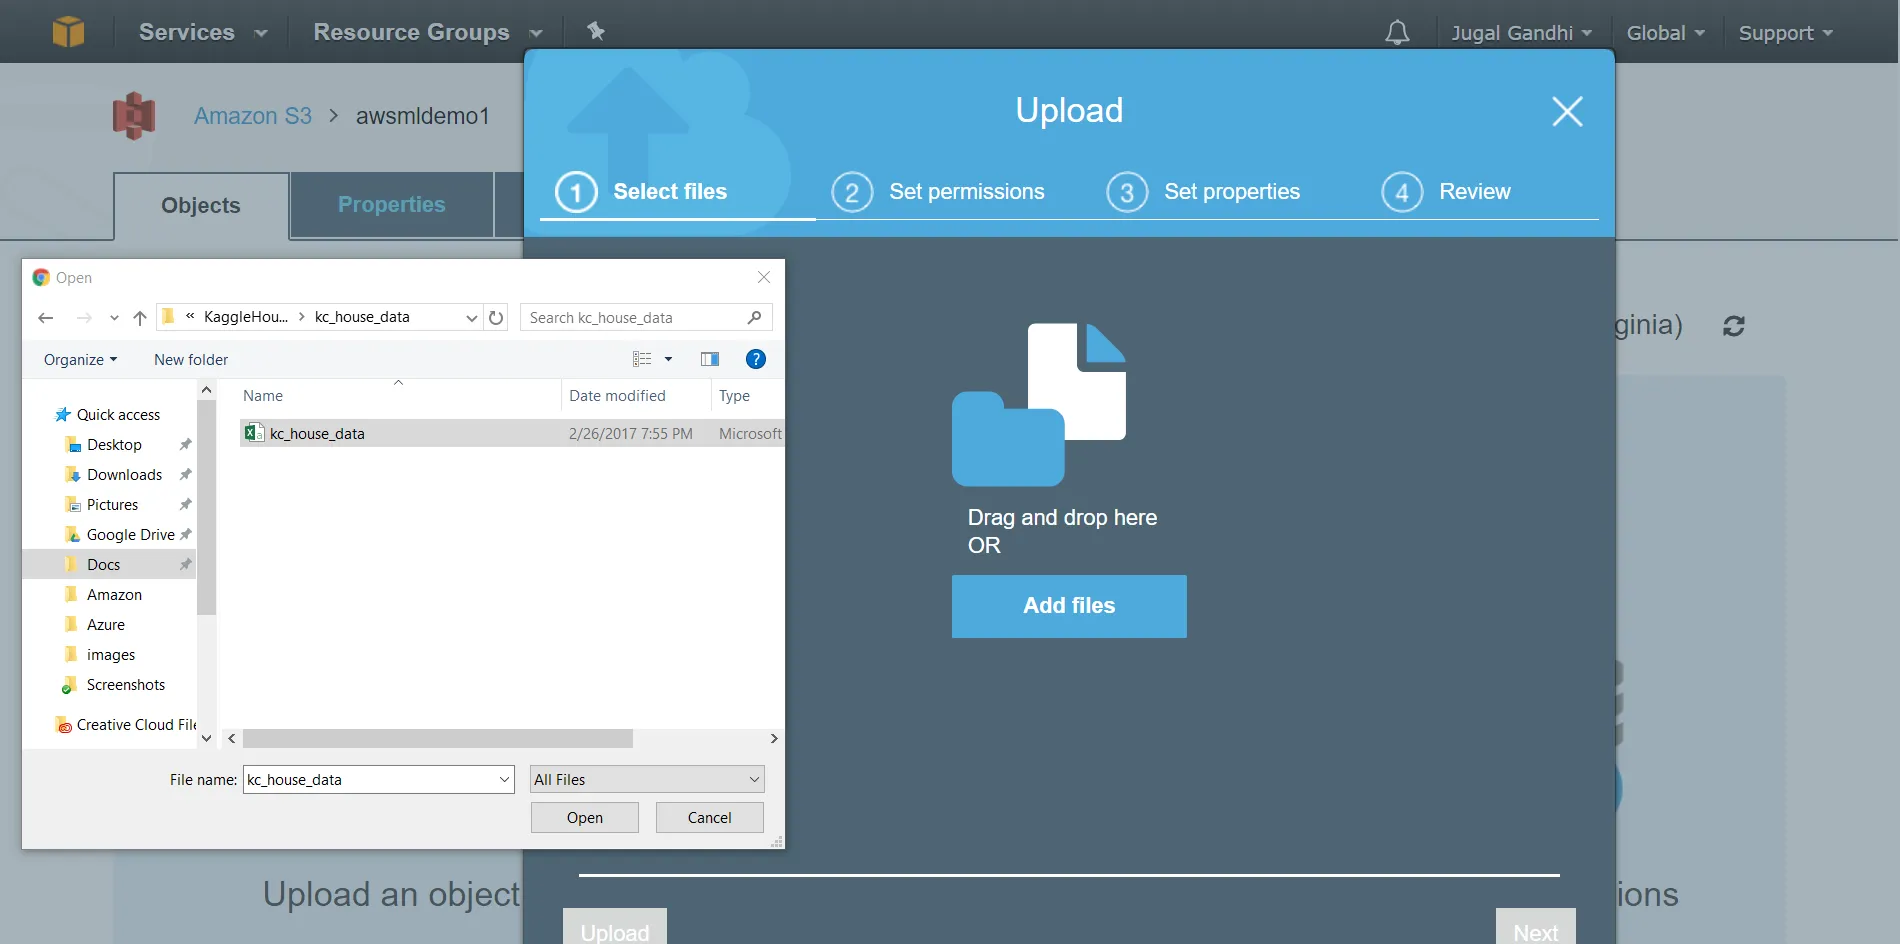Screen dimensions: 1900x944
Task: Click the AWS cube logo icon
Action: [68, 32]
